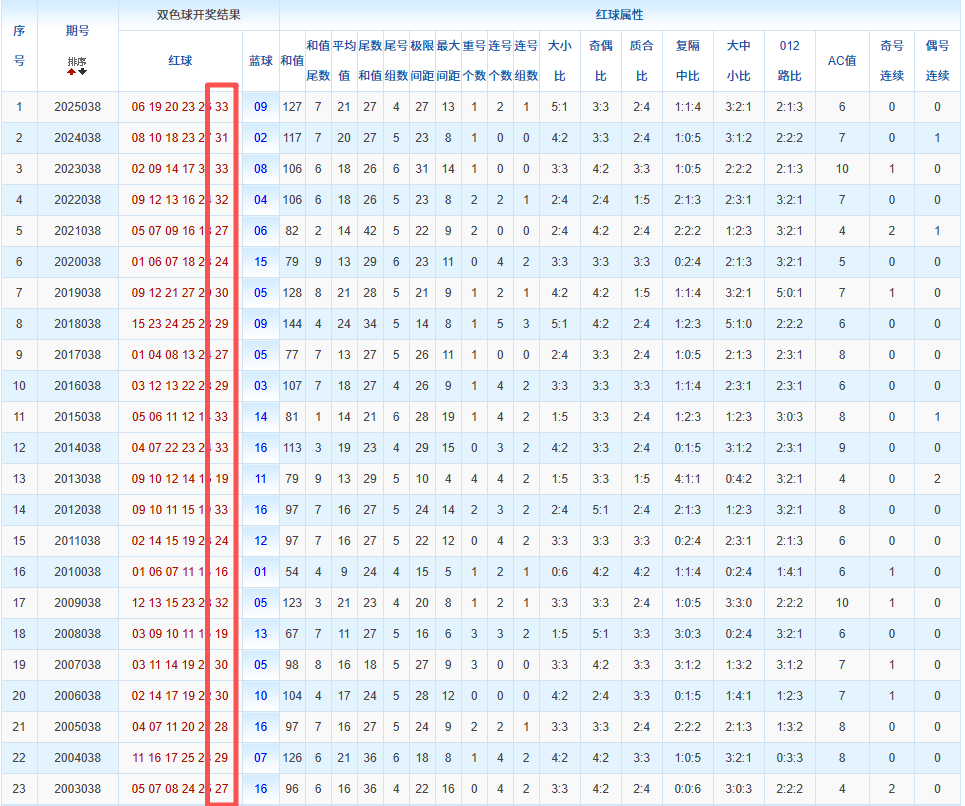Select issue 2003038 in the last row
965x806 pixels.
[x=78, y=789]
